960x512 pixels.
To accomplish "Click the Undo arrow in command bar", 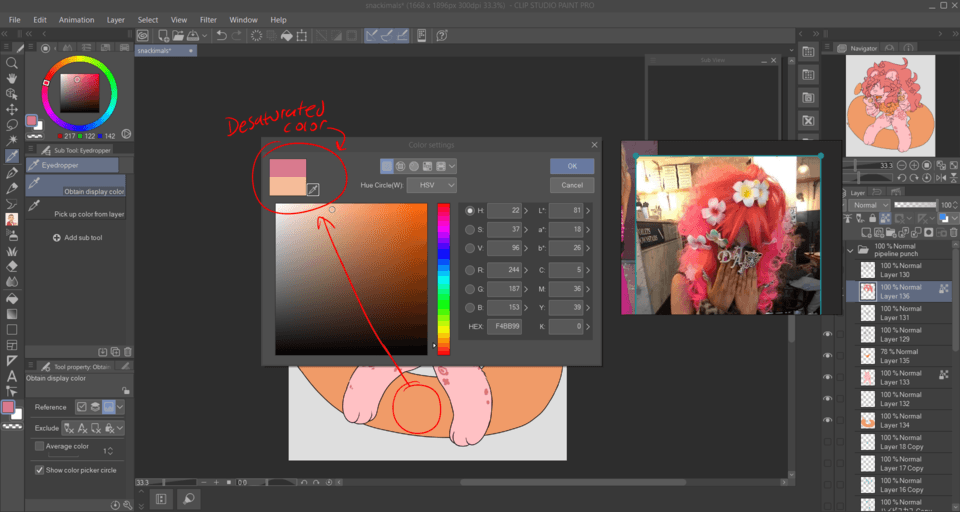I will coord(220,36).
